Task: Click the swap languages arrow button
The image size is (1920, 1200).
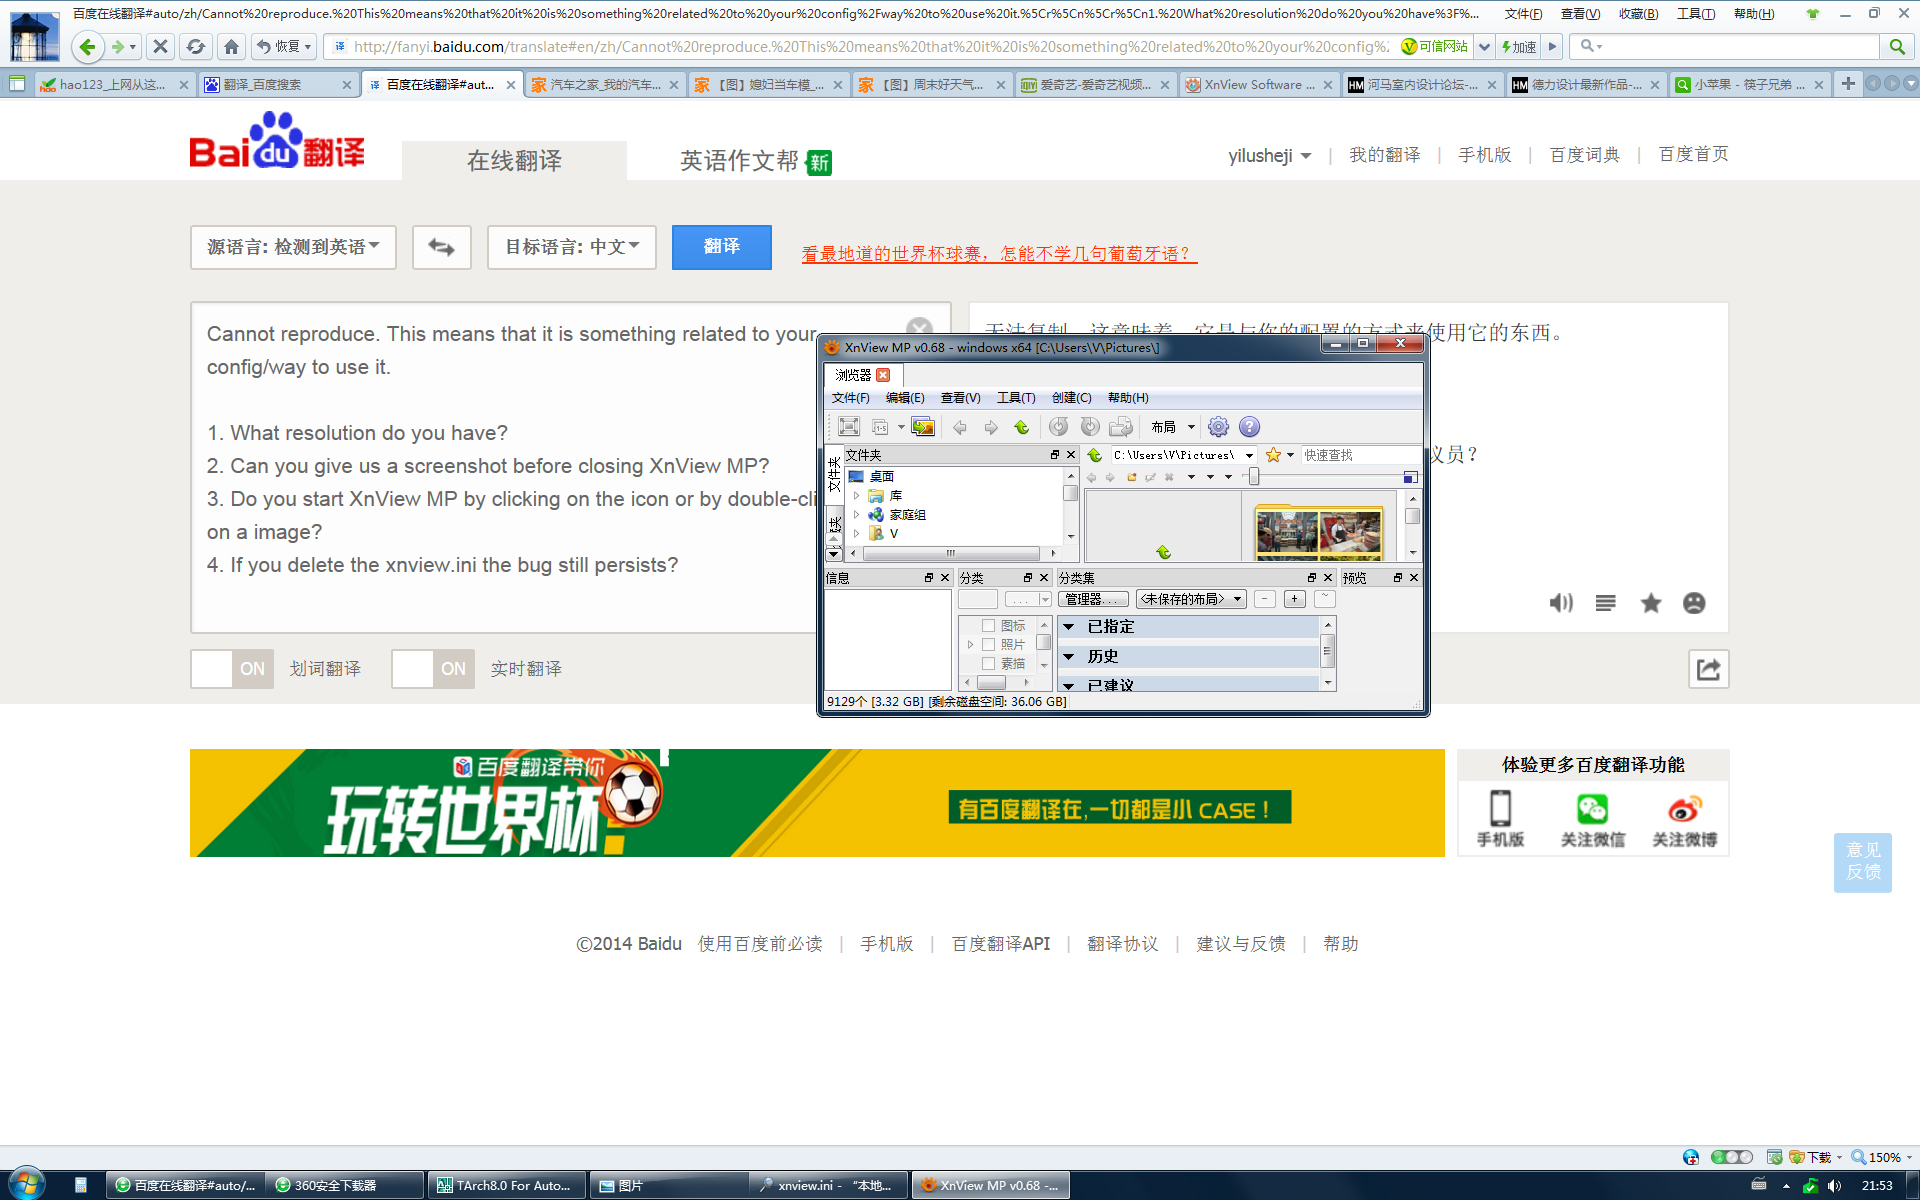Action: [x=441, y=247]
